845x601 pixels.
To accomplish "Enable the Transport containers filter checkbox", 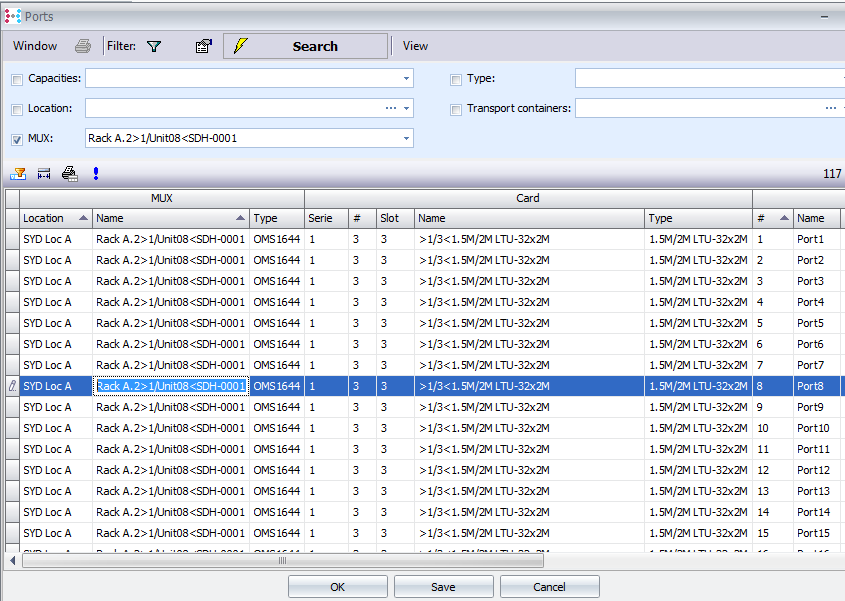I will pos(456,110).
